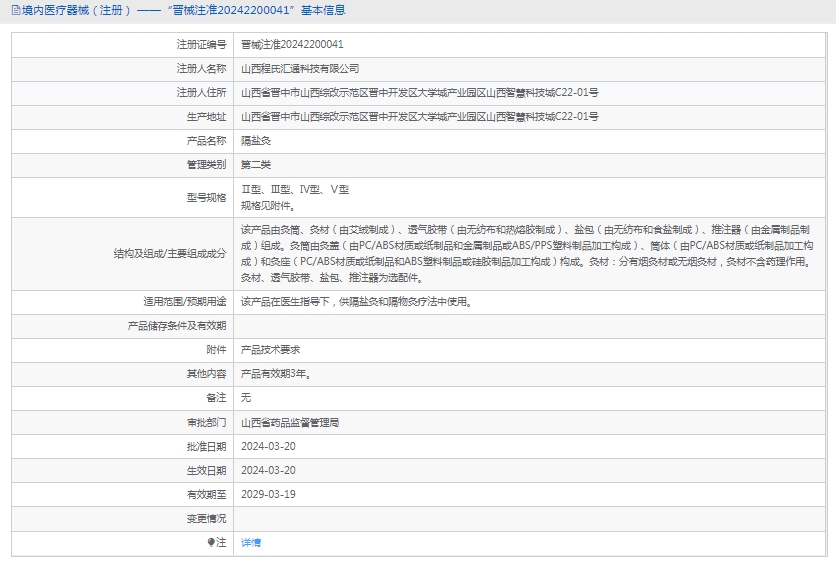
Task: Click the attachment value 产品技术要求
Action: click(270, 350)
